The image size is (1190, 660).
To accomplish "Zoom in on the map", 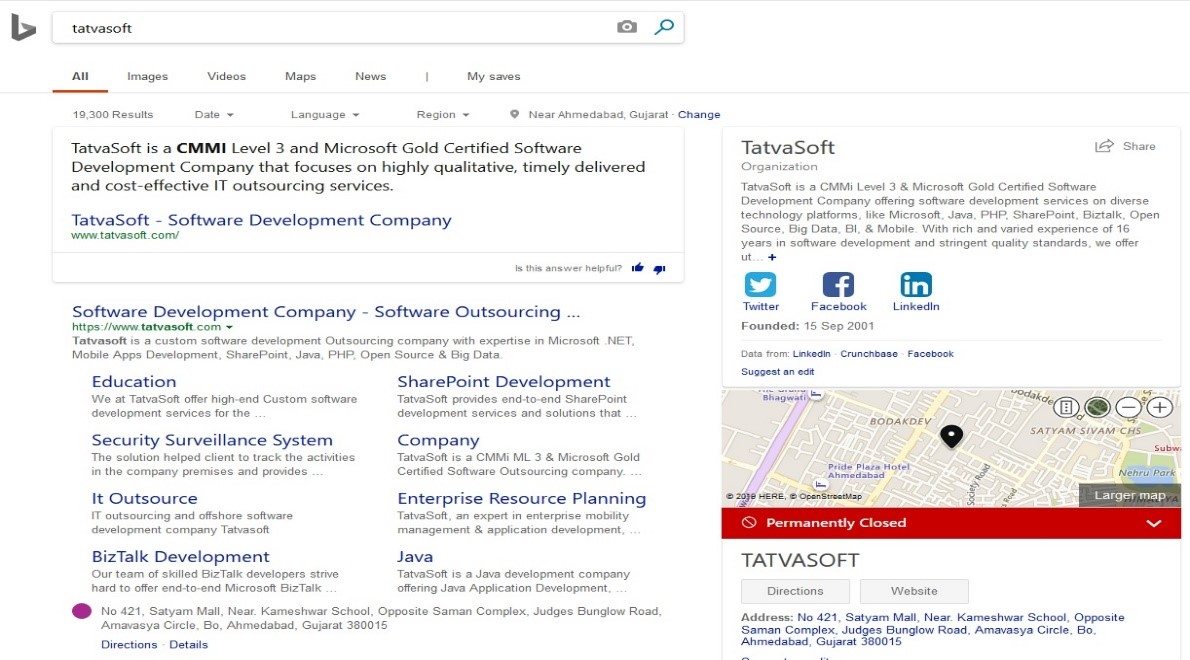I will tap(1160, 407).
